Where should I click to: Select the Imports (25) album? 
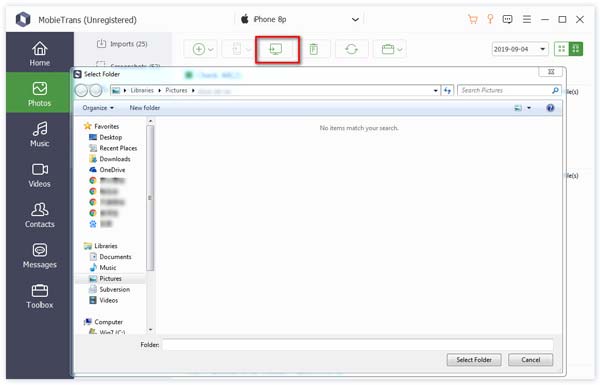coord(122,44)
